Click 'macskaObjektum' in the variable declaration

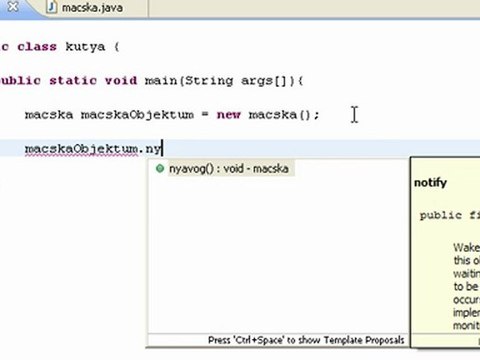[137, 115]
